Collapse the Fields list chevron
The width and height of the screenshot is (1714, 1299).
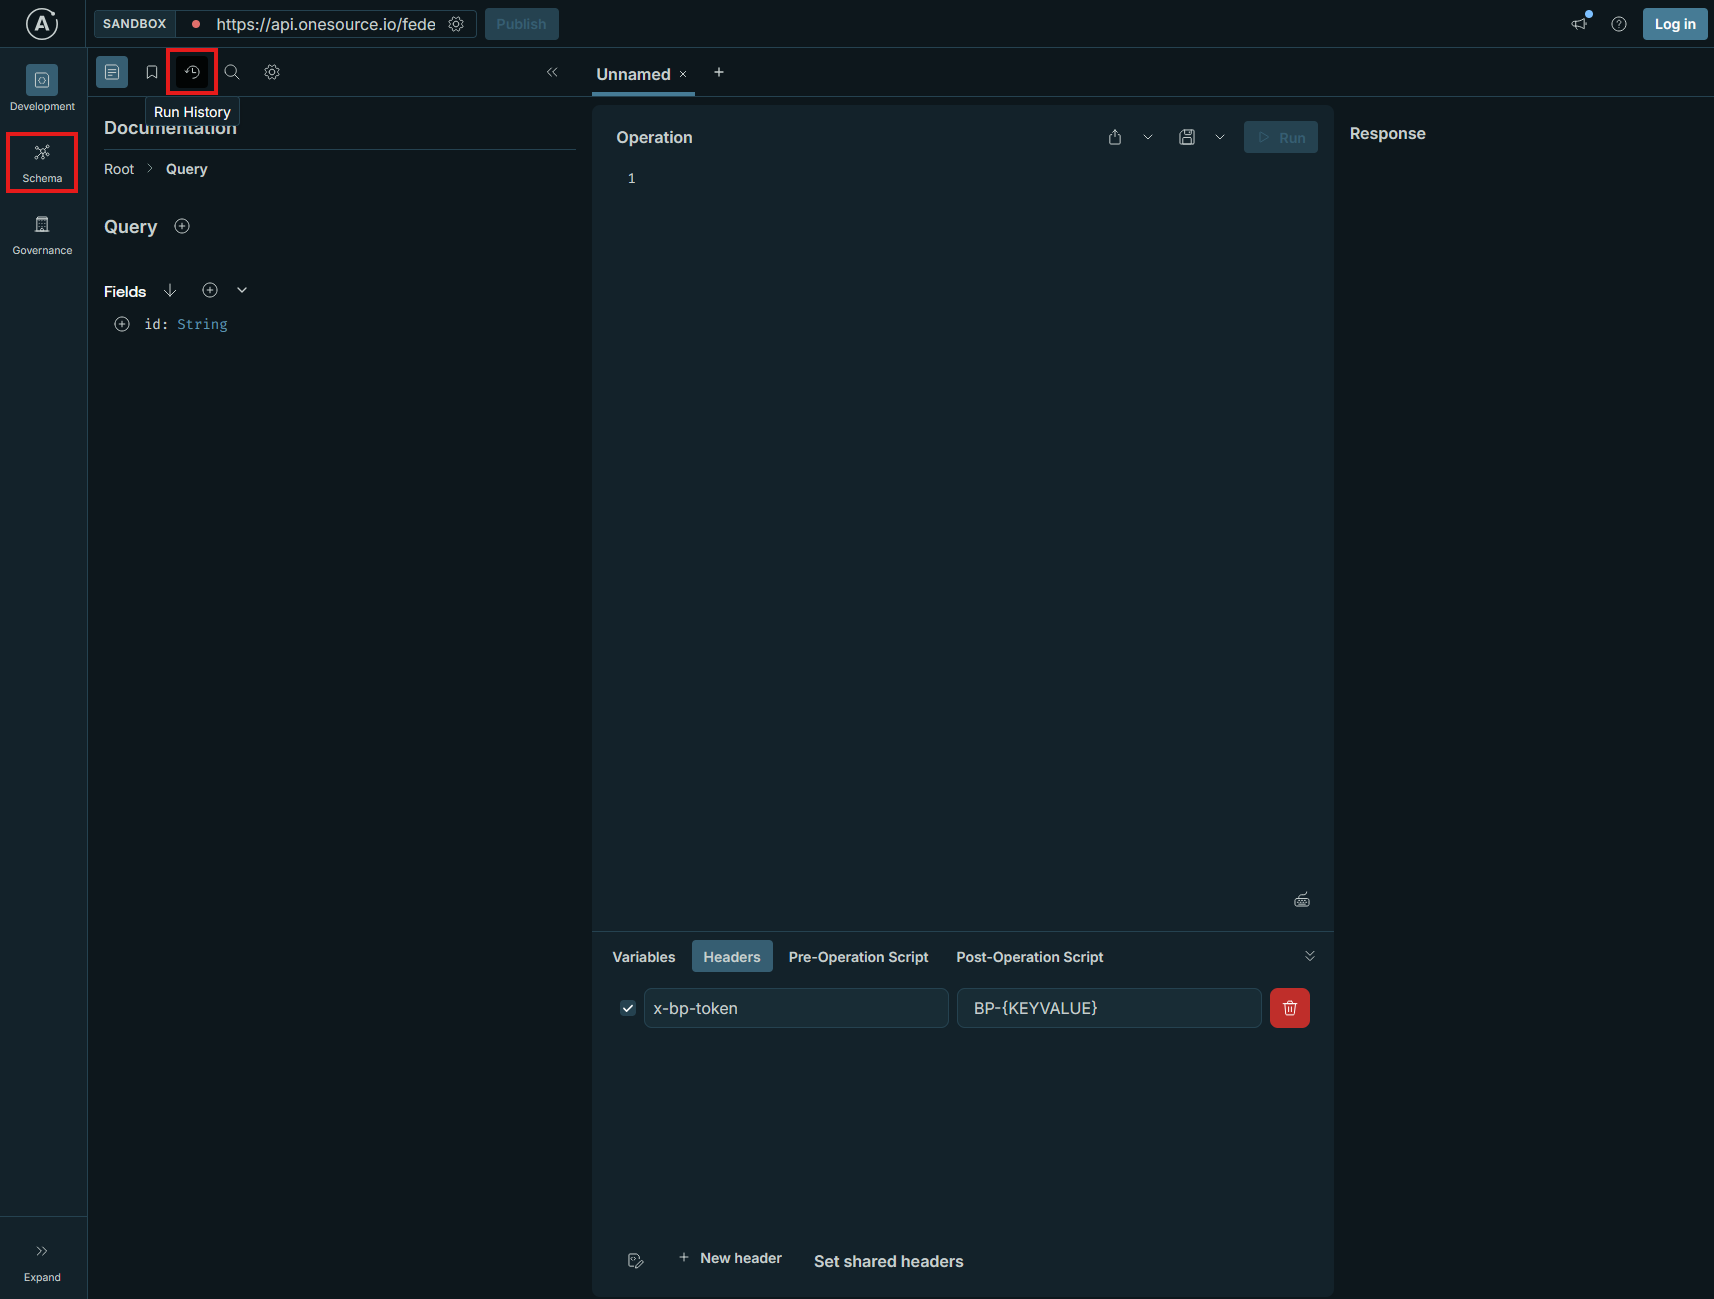click(x=242, y=290)
